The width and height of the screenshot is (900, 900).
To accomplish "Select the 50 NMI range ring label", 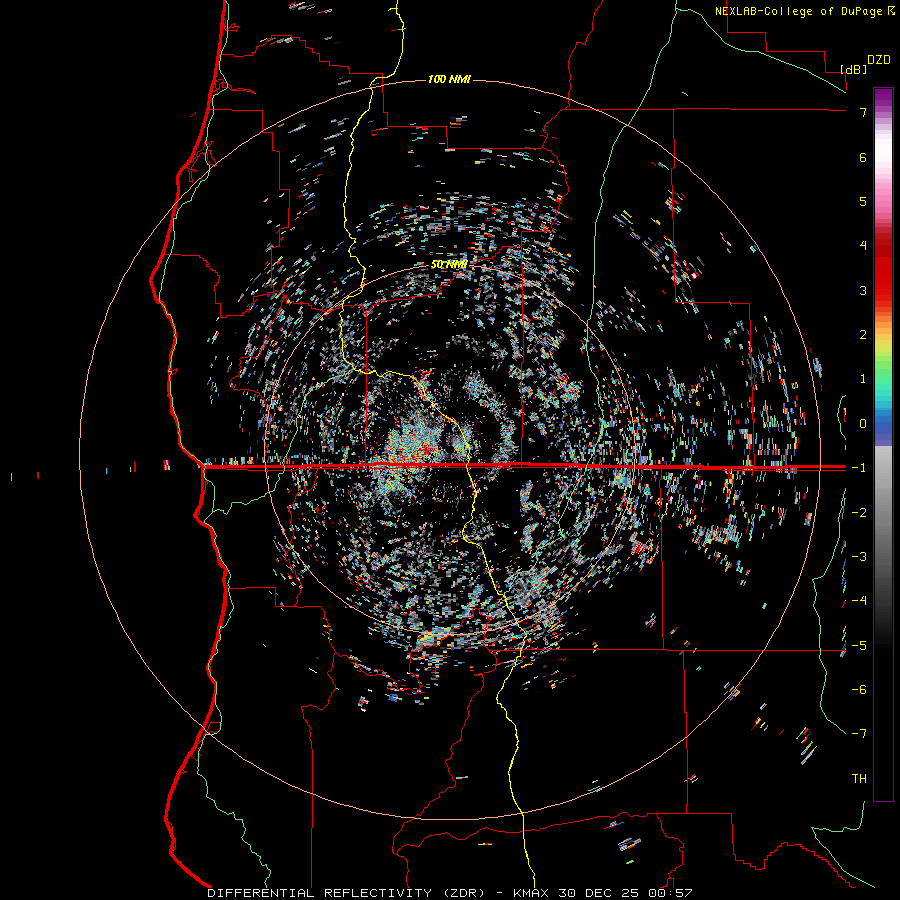I will (449, 265).
